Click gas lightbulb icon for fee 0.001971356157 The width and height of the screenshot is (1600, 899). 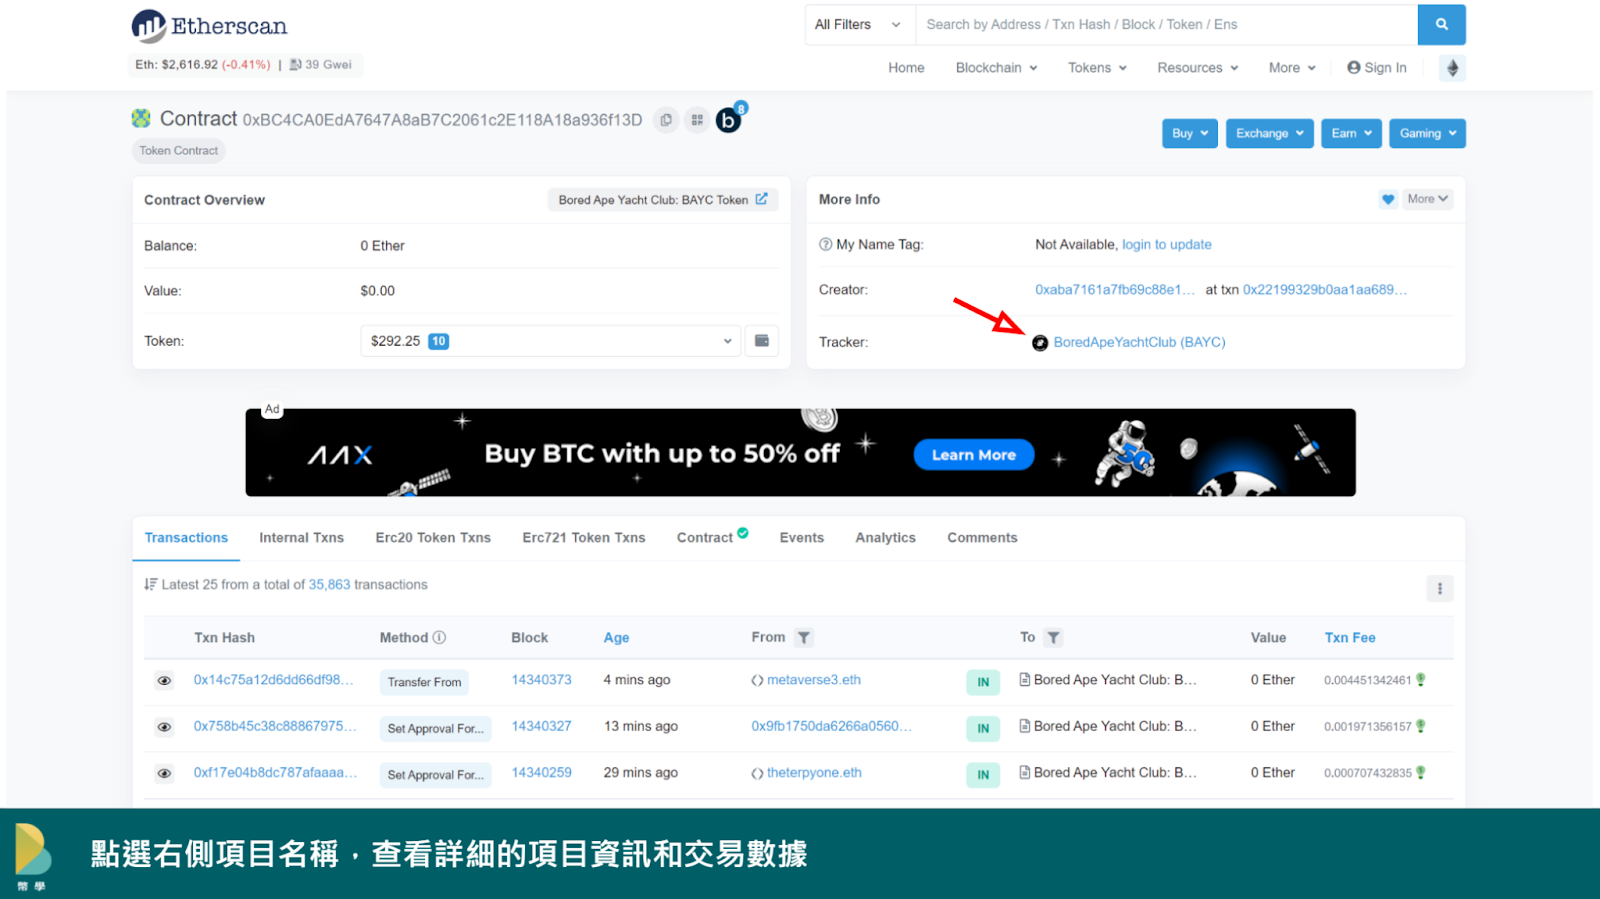1420,726
